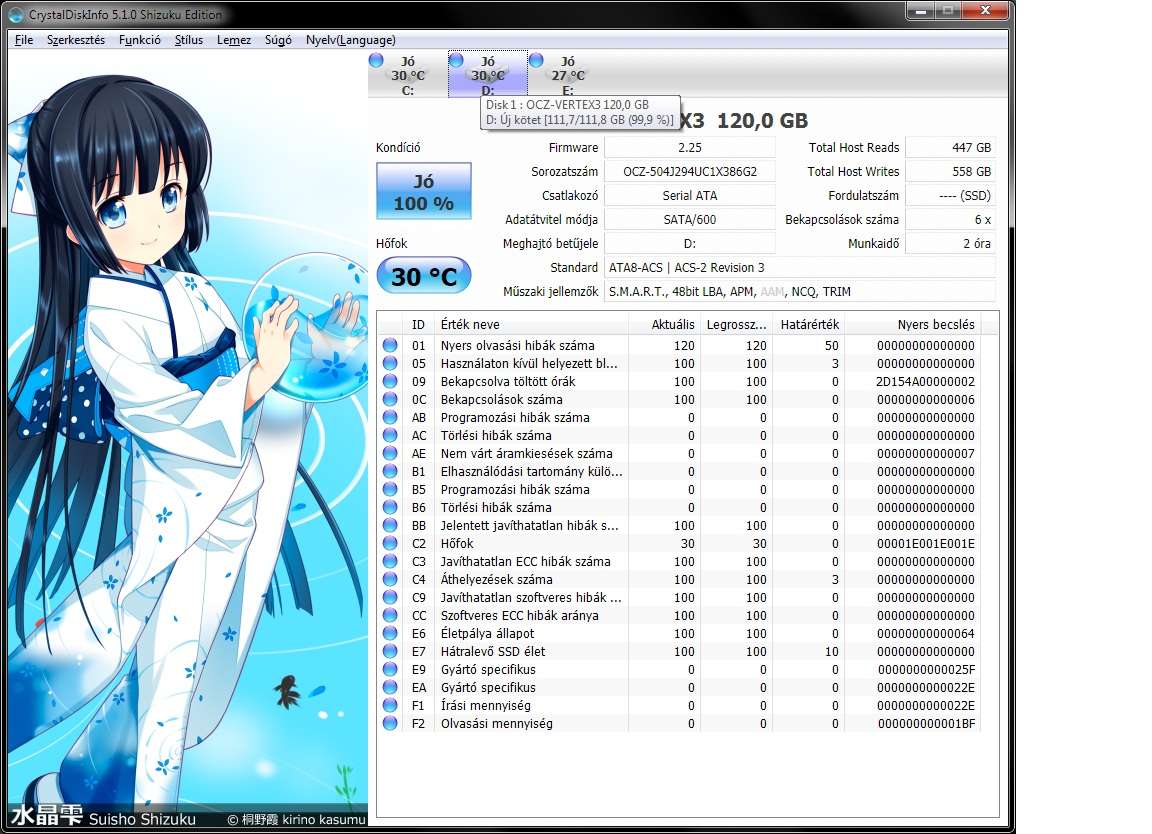Click status icon of attribute F1 row

390,705
